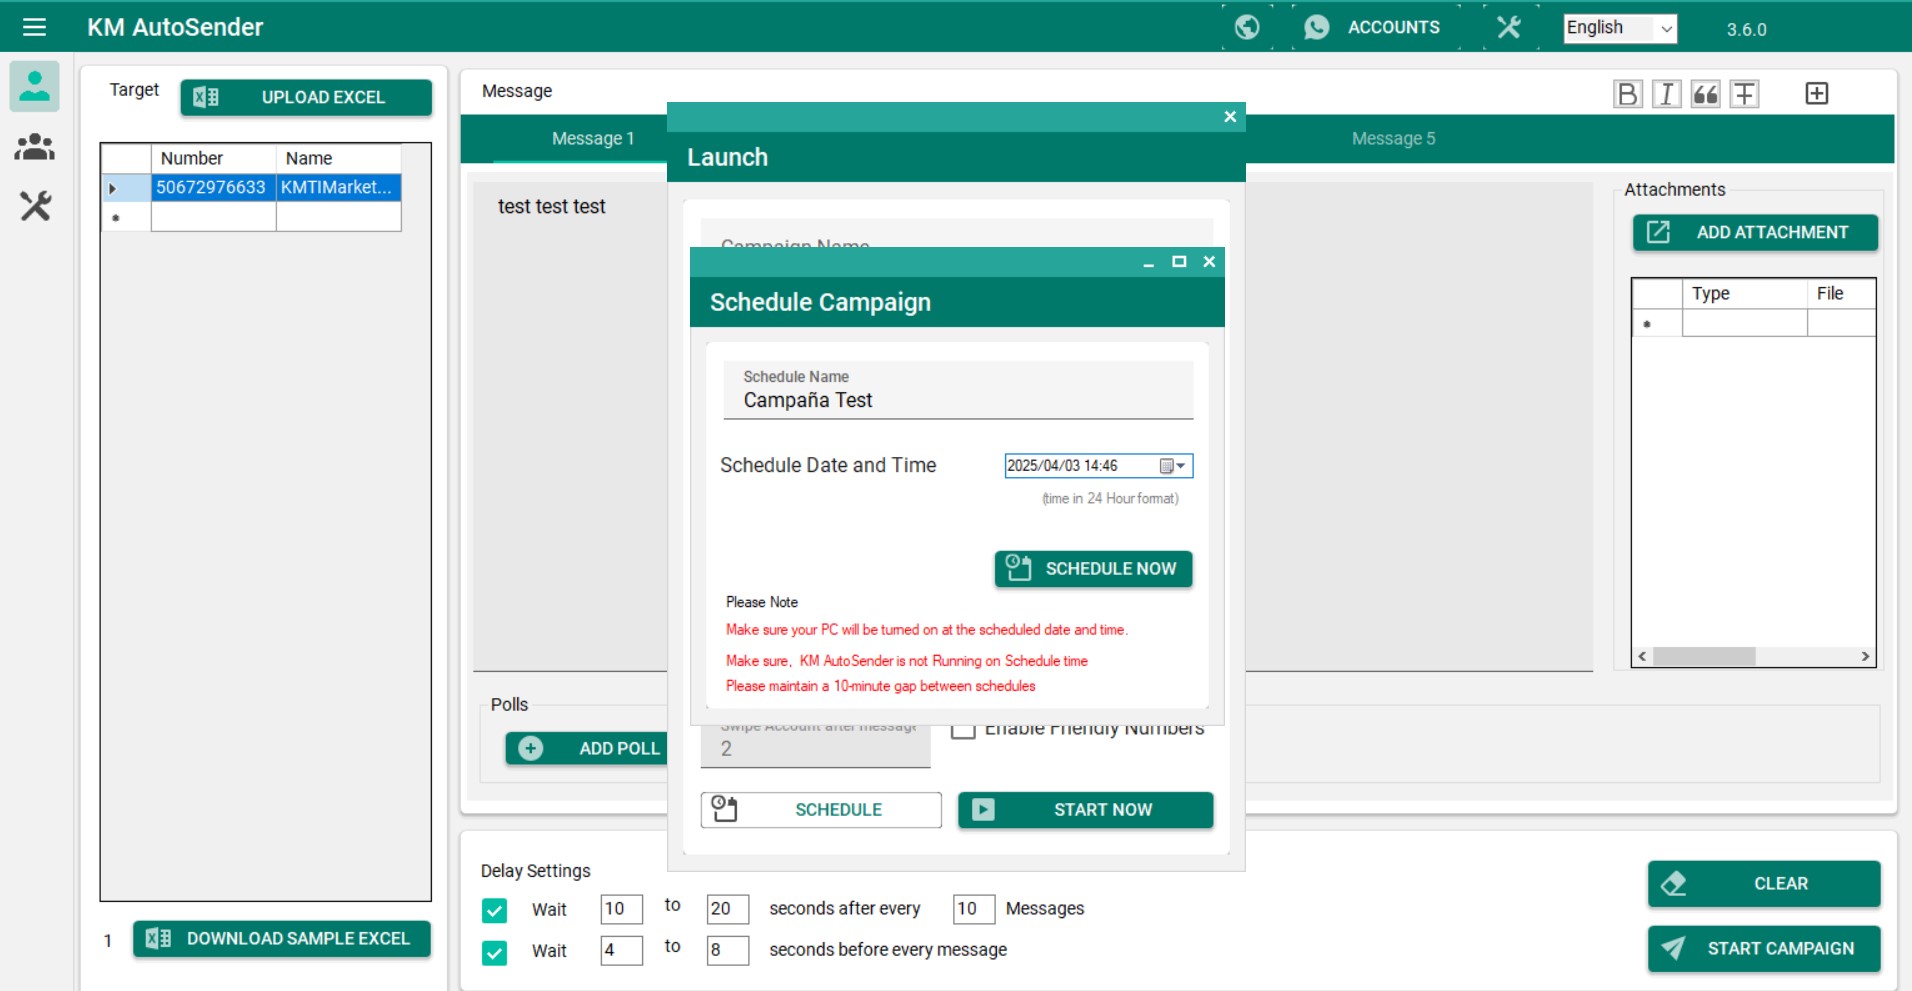Screen dimensions: 1912x991
Task: Apply strikethrough formatting to message
Action: pyautogui.click(x=1744, y=94)
